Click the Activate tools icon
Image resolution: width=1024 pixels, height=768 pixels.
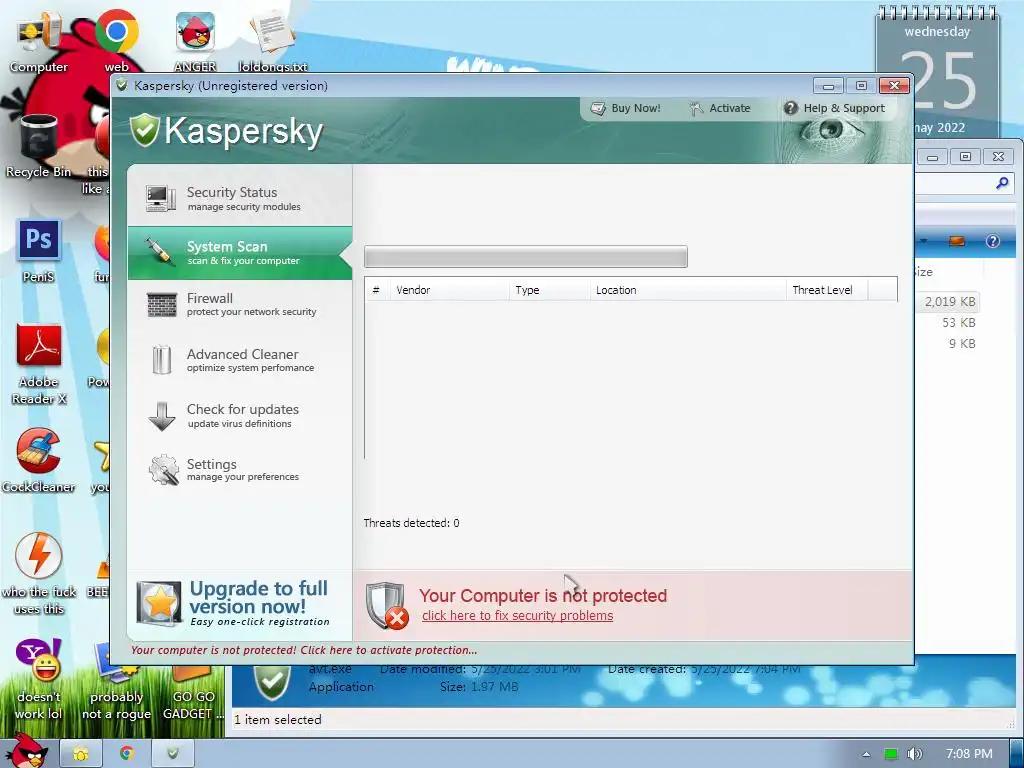[x=696, y=108]
